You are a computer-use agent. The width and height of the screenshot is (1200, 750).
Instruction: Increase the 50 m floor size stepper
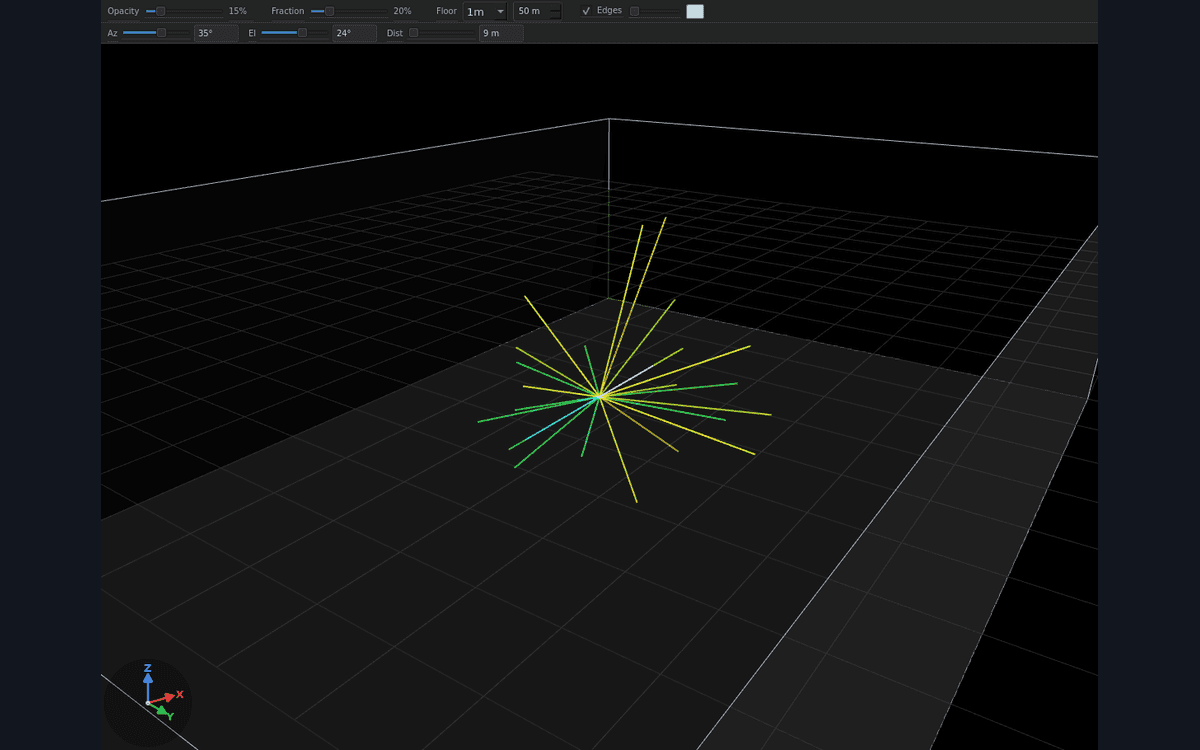coord(556,8)
